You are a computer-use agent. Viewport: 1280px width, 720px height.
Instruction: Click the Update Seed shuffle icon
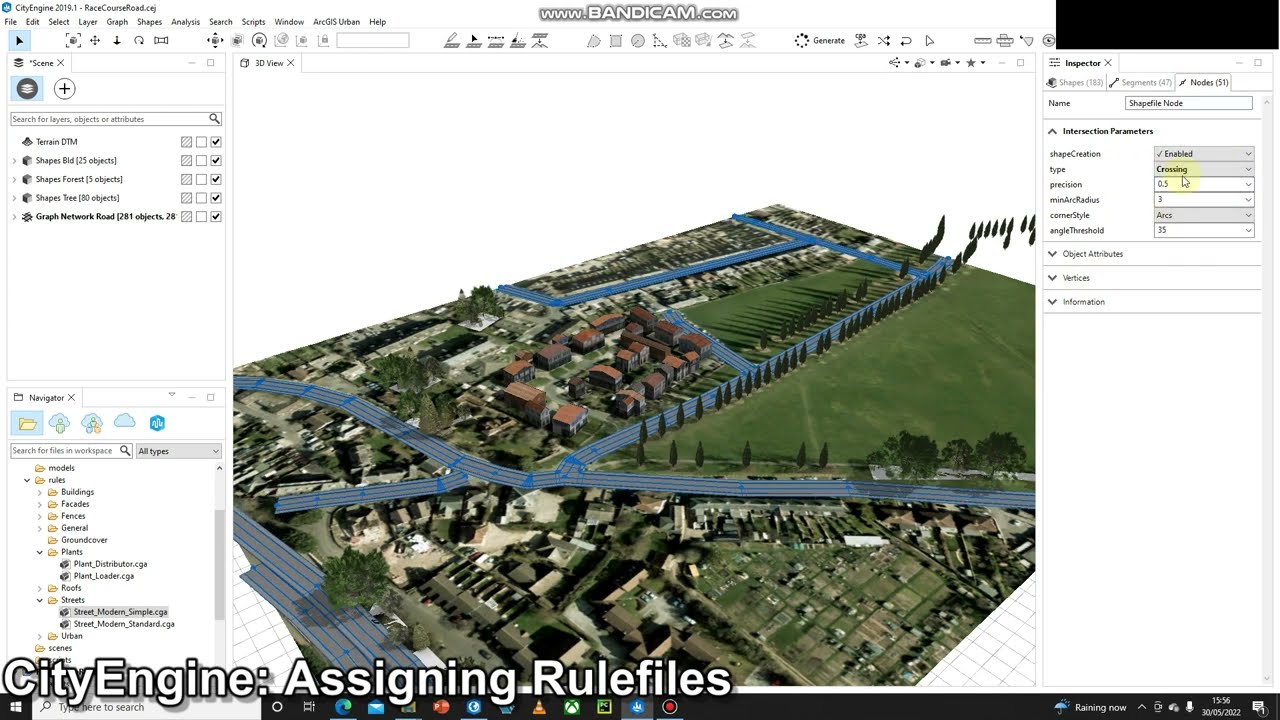click(x=884, y=41)
